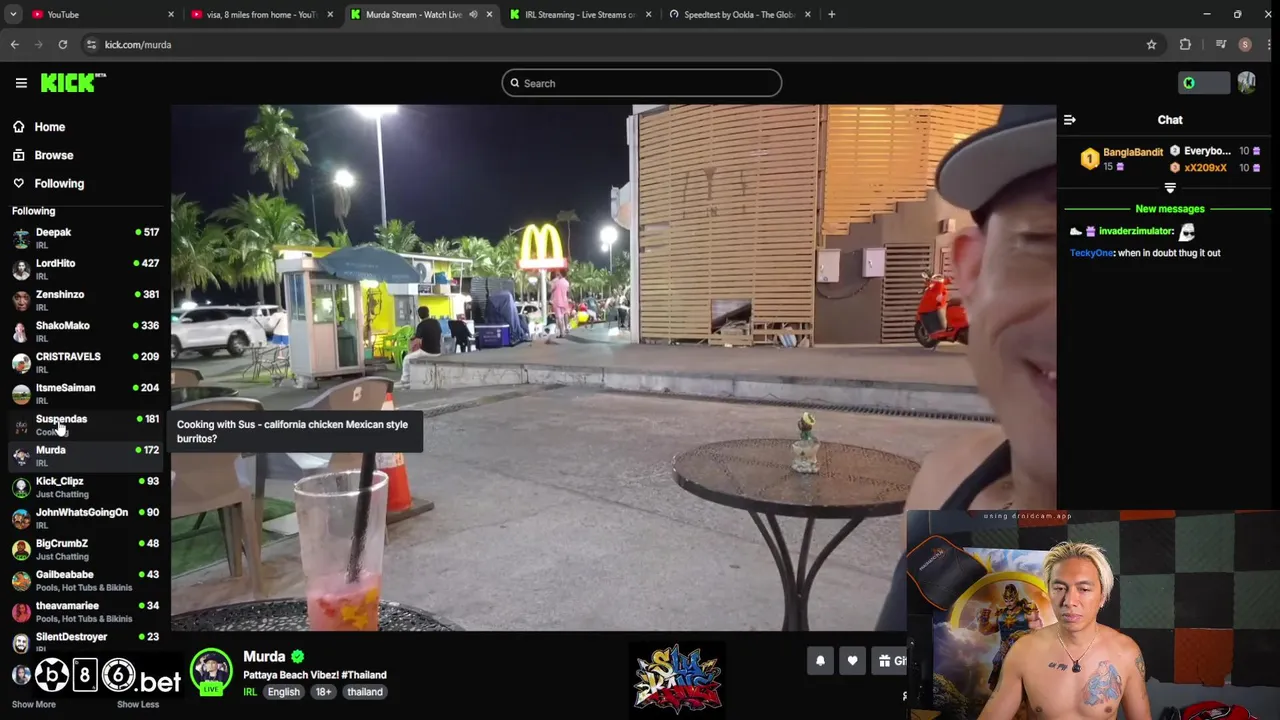Open the tab search dropdown arrow
Image resolution: width=1280 pixels, height=720 pixels.
(x=13, y=14)
